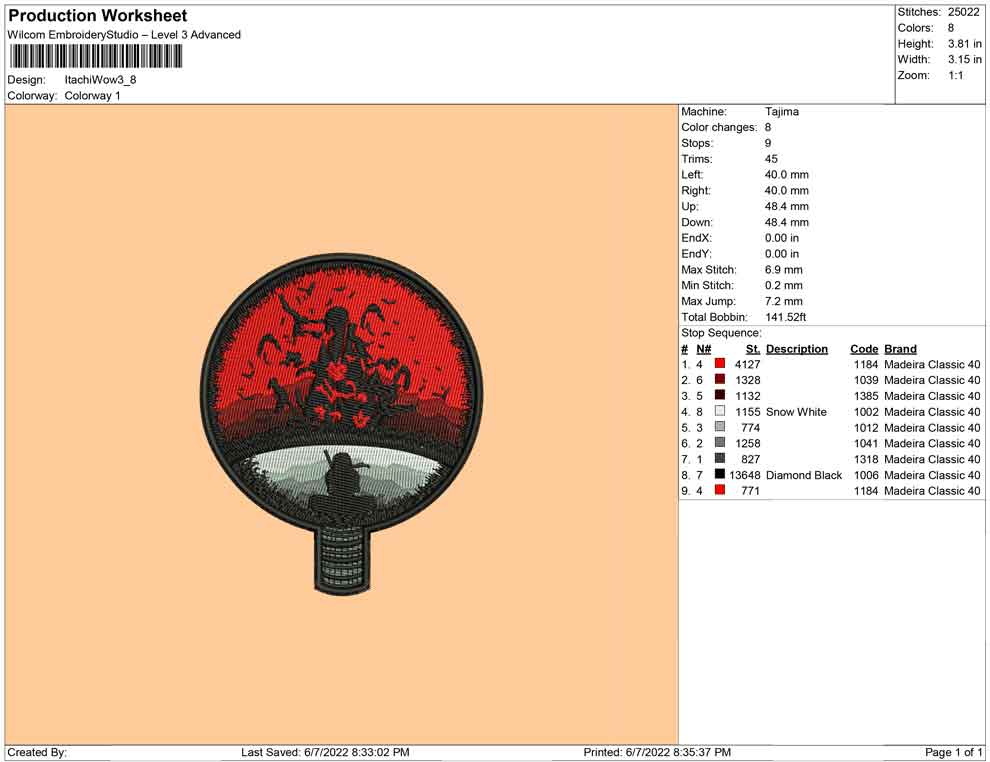Click stitch count '4127' in row 1
The image size is (990, 762).
(x=748, y=364)
